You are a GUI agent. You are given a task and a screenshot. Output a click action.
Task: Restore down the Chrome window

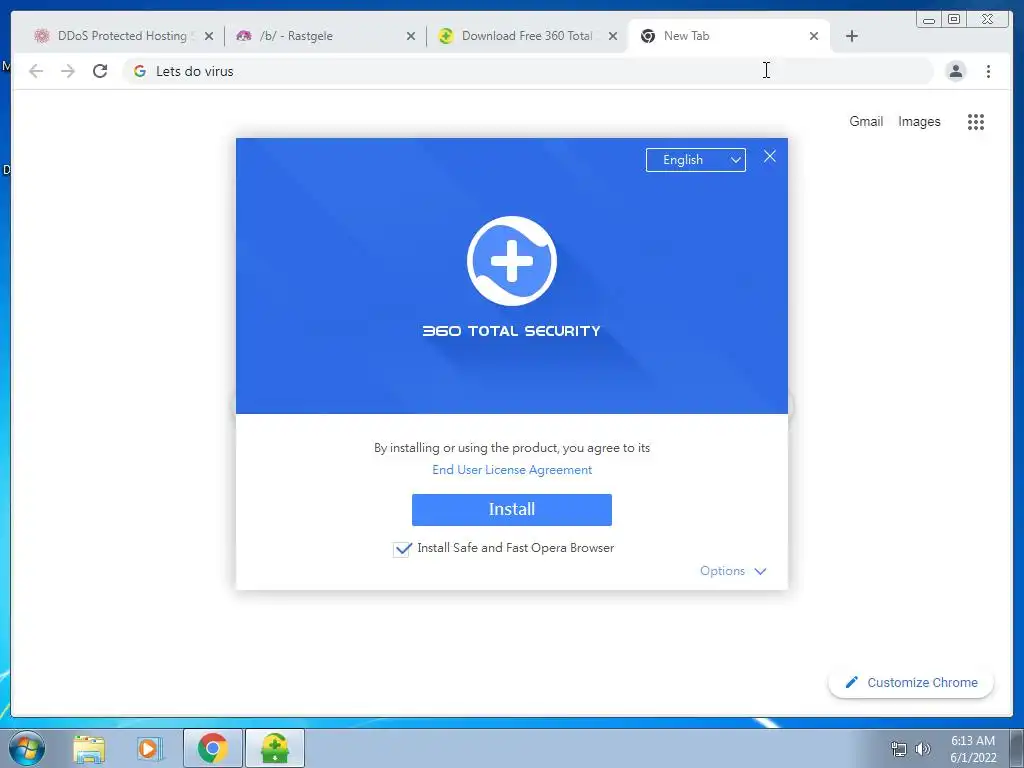[954, 19]
